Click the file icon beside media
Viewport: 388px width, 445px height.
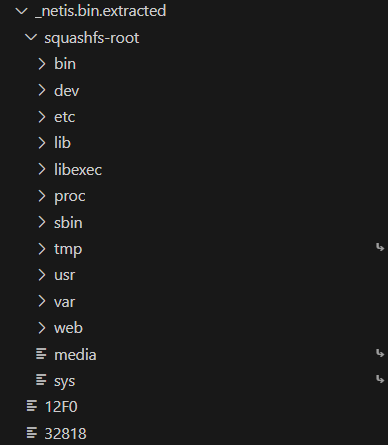(41, 354)
